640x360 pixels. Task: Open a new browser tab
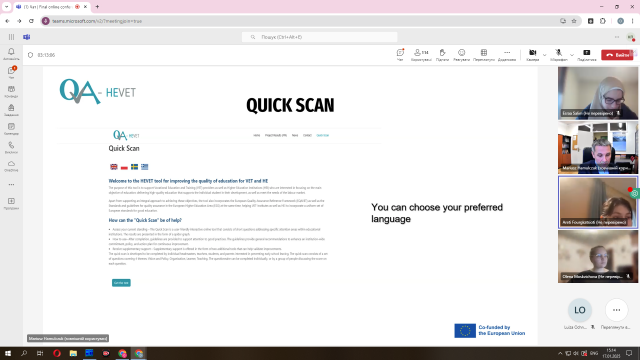[97, 7]
